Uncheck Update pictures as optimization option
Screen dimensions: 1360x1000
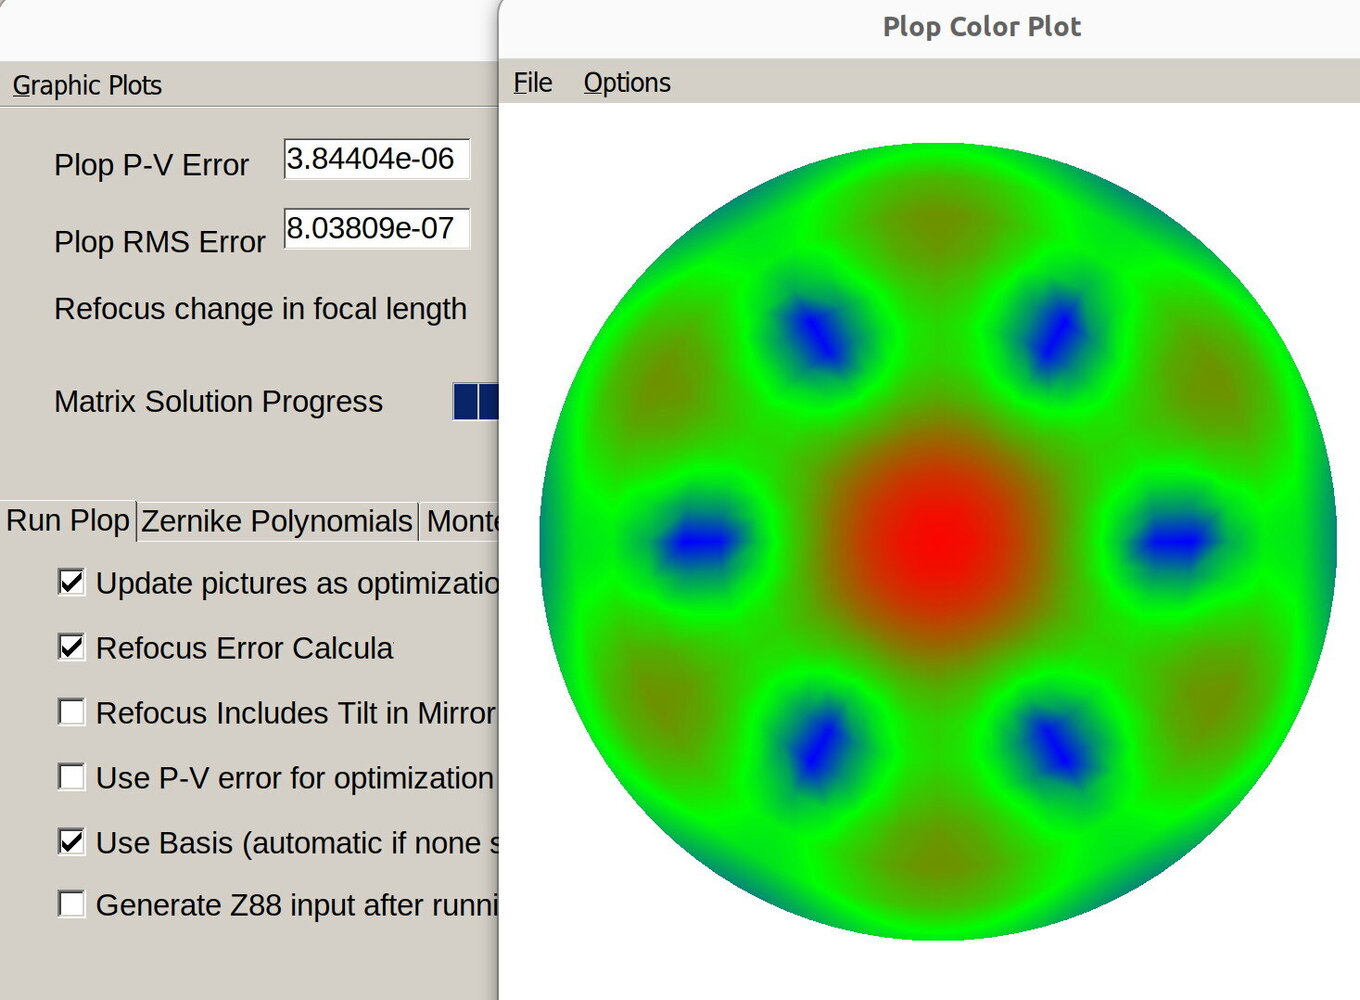tap(71, 582)
